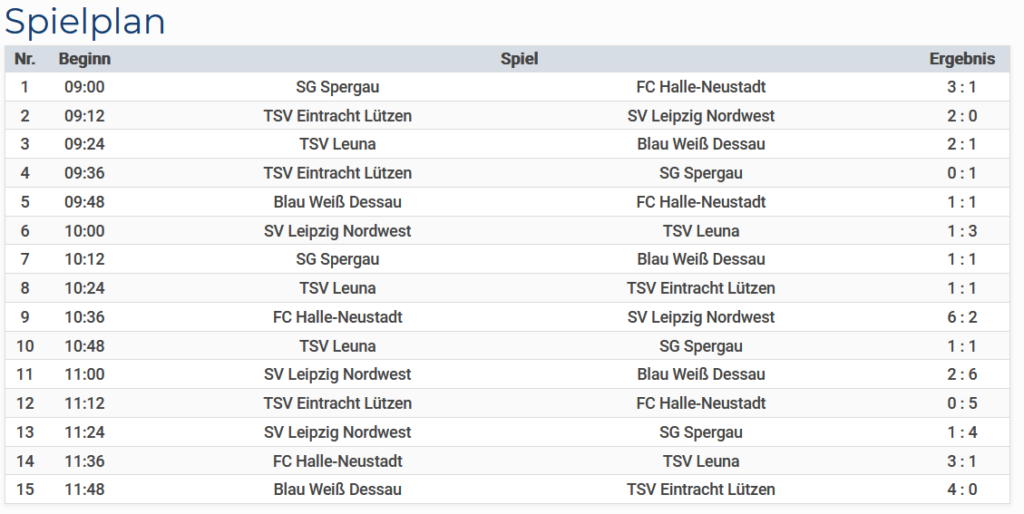Click the 0 : 5 result cell
Screen dimensions: 1024x514
pyautogui.click(x=962, y=403)
